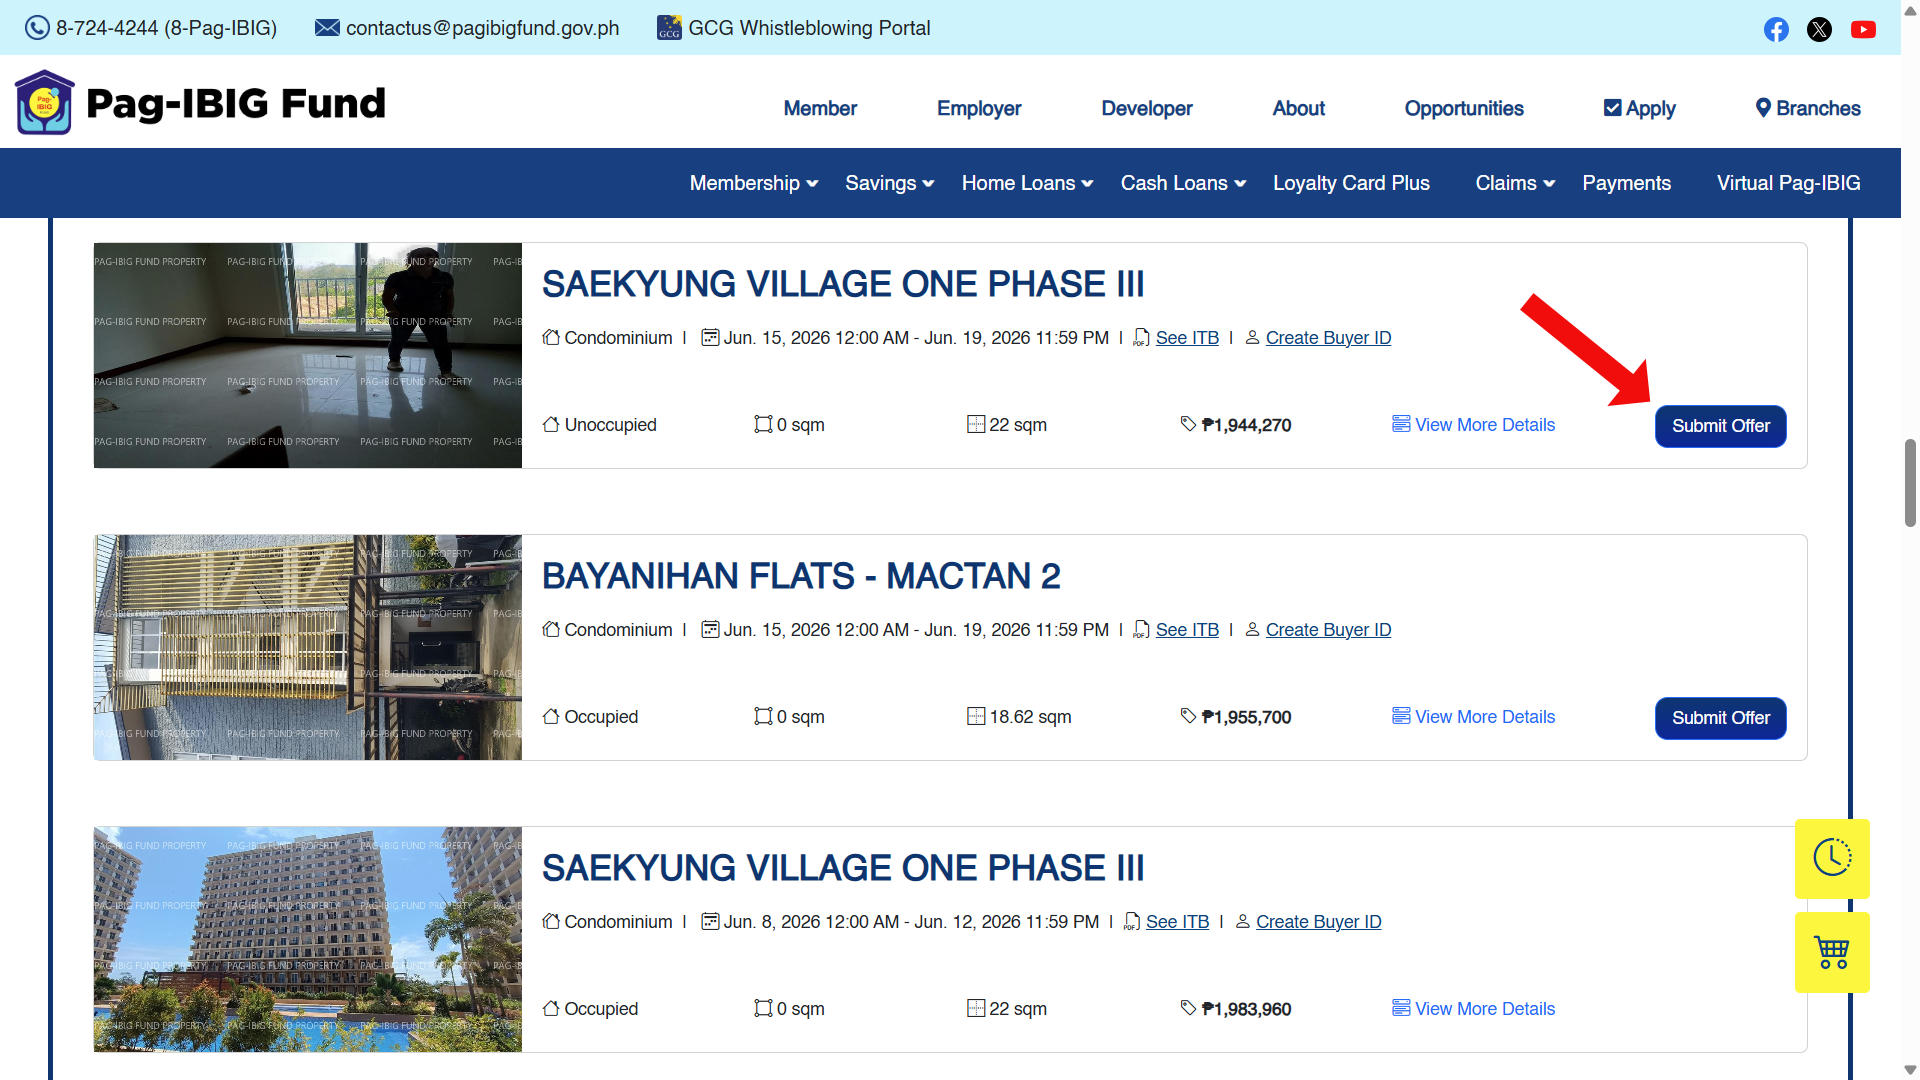This screenshot has width=1920, height=1080.
Task: Click the house icon beside Unoccupied status
Action: click(x=551, y=424)
